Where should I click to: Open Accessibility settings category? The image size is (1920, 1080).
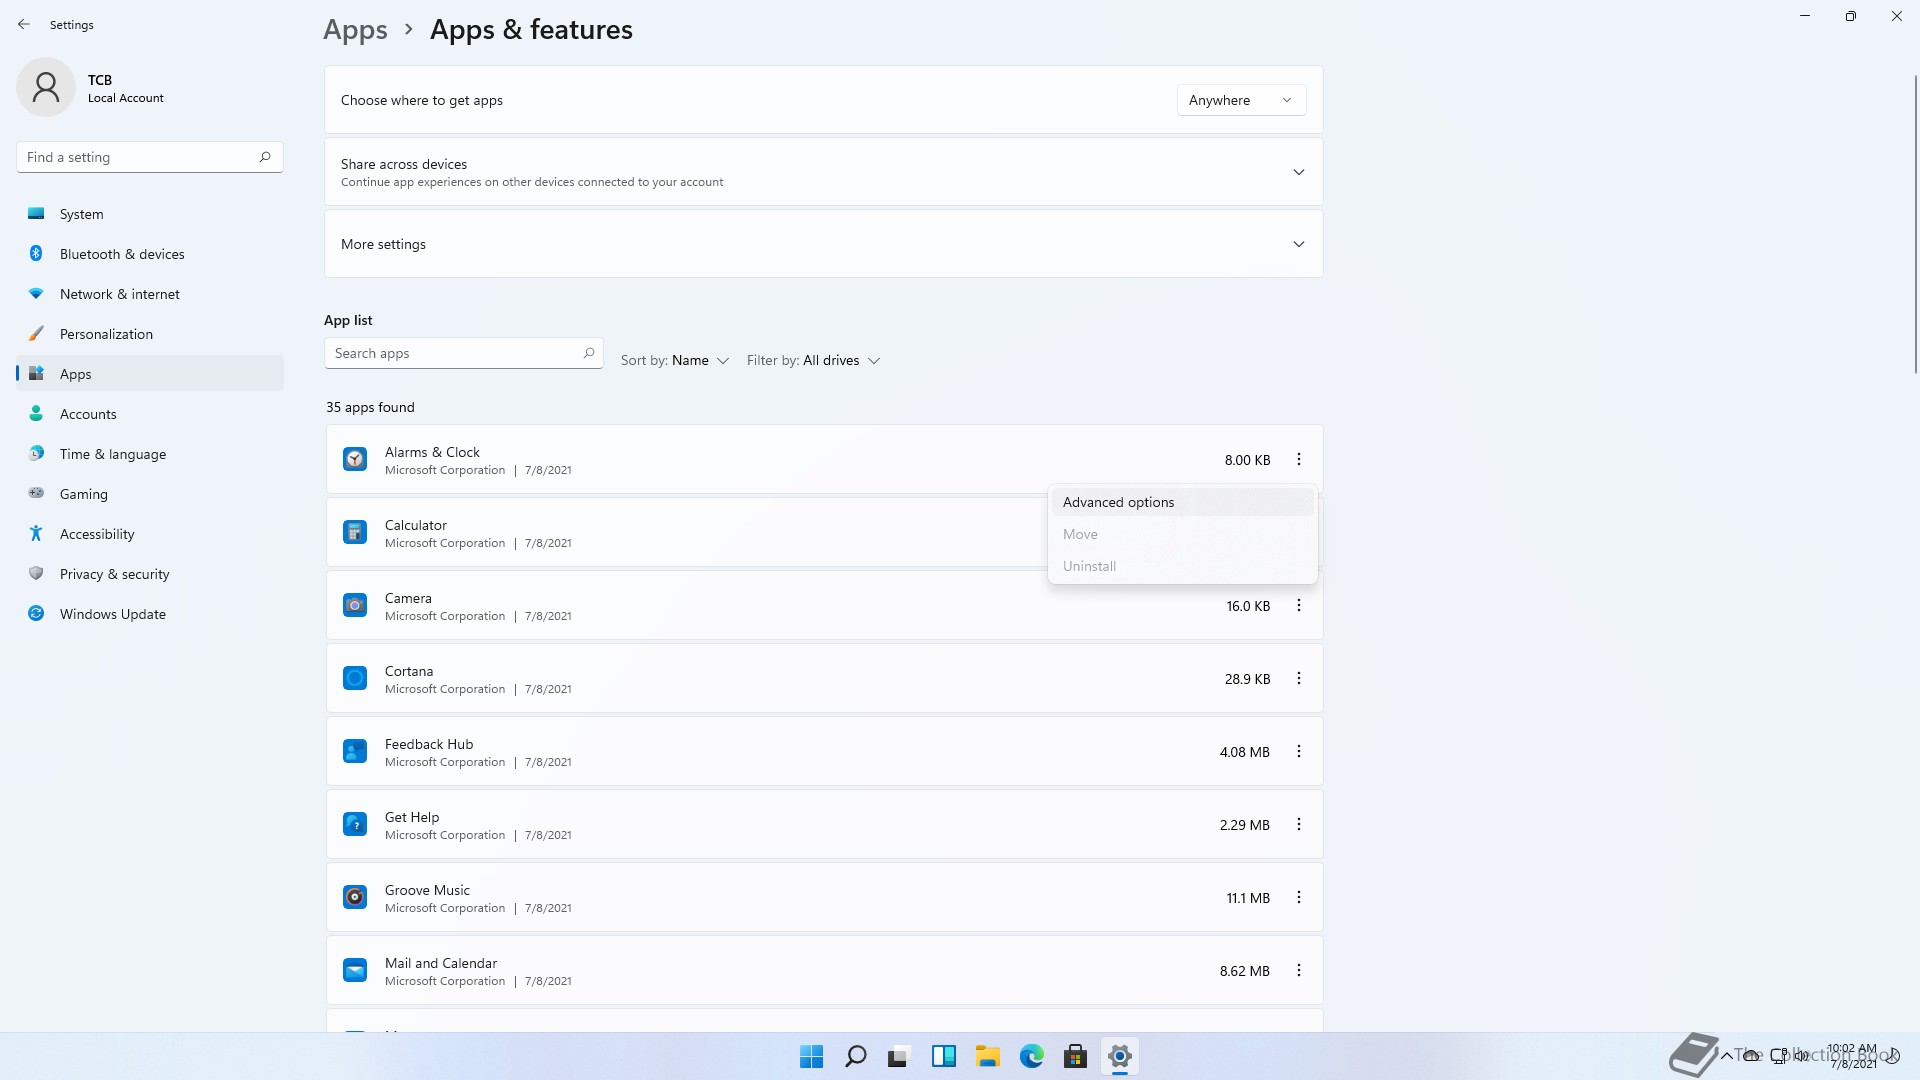150,534
